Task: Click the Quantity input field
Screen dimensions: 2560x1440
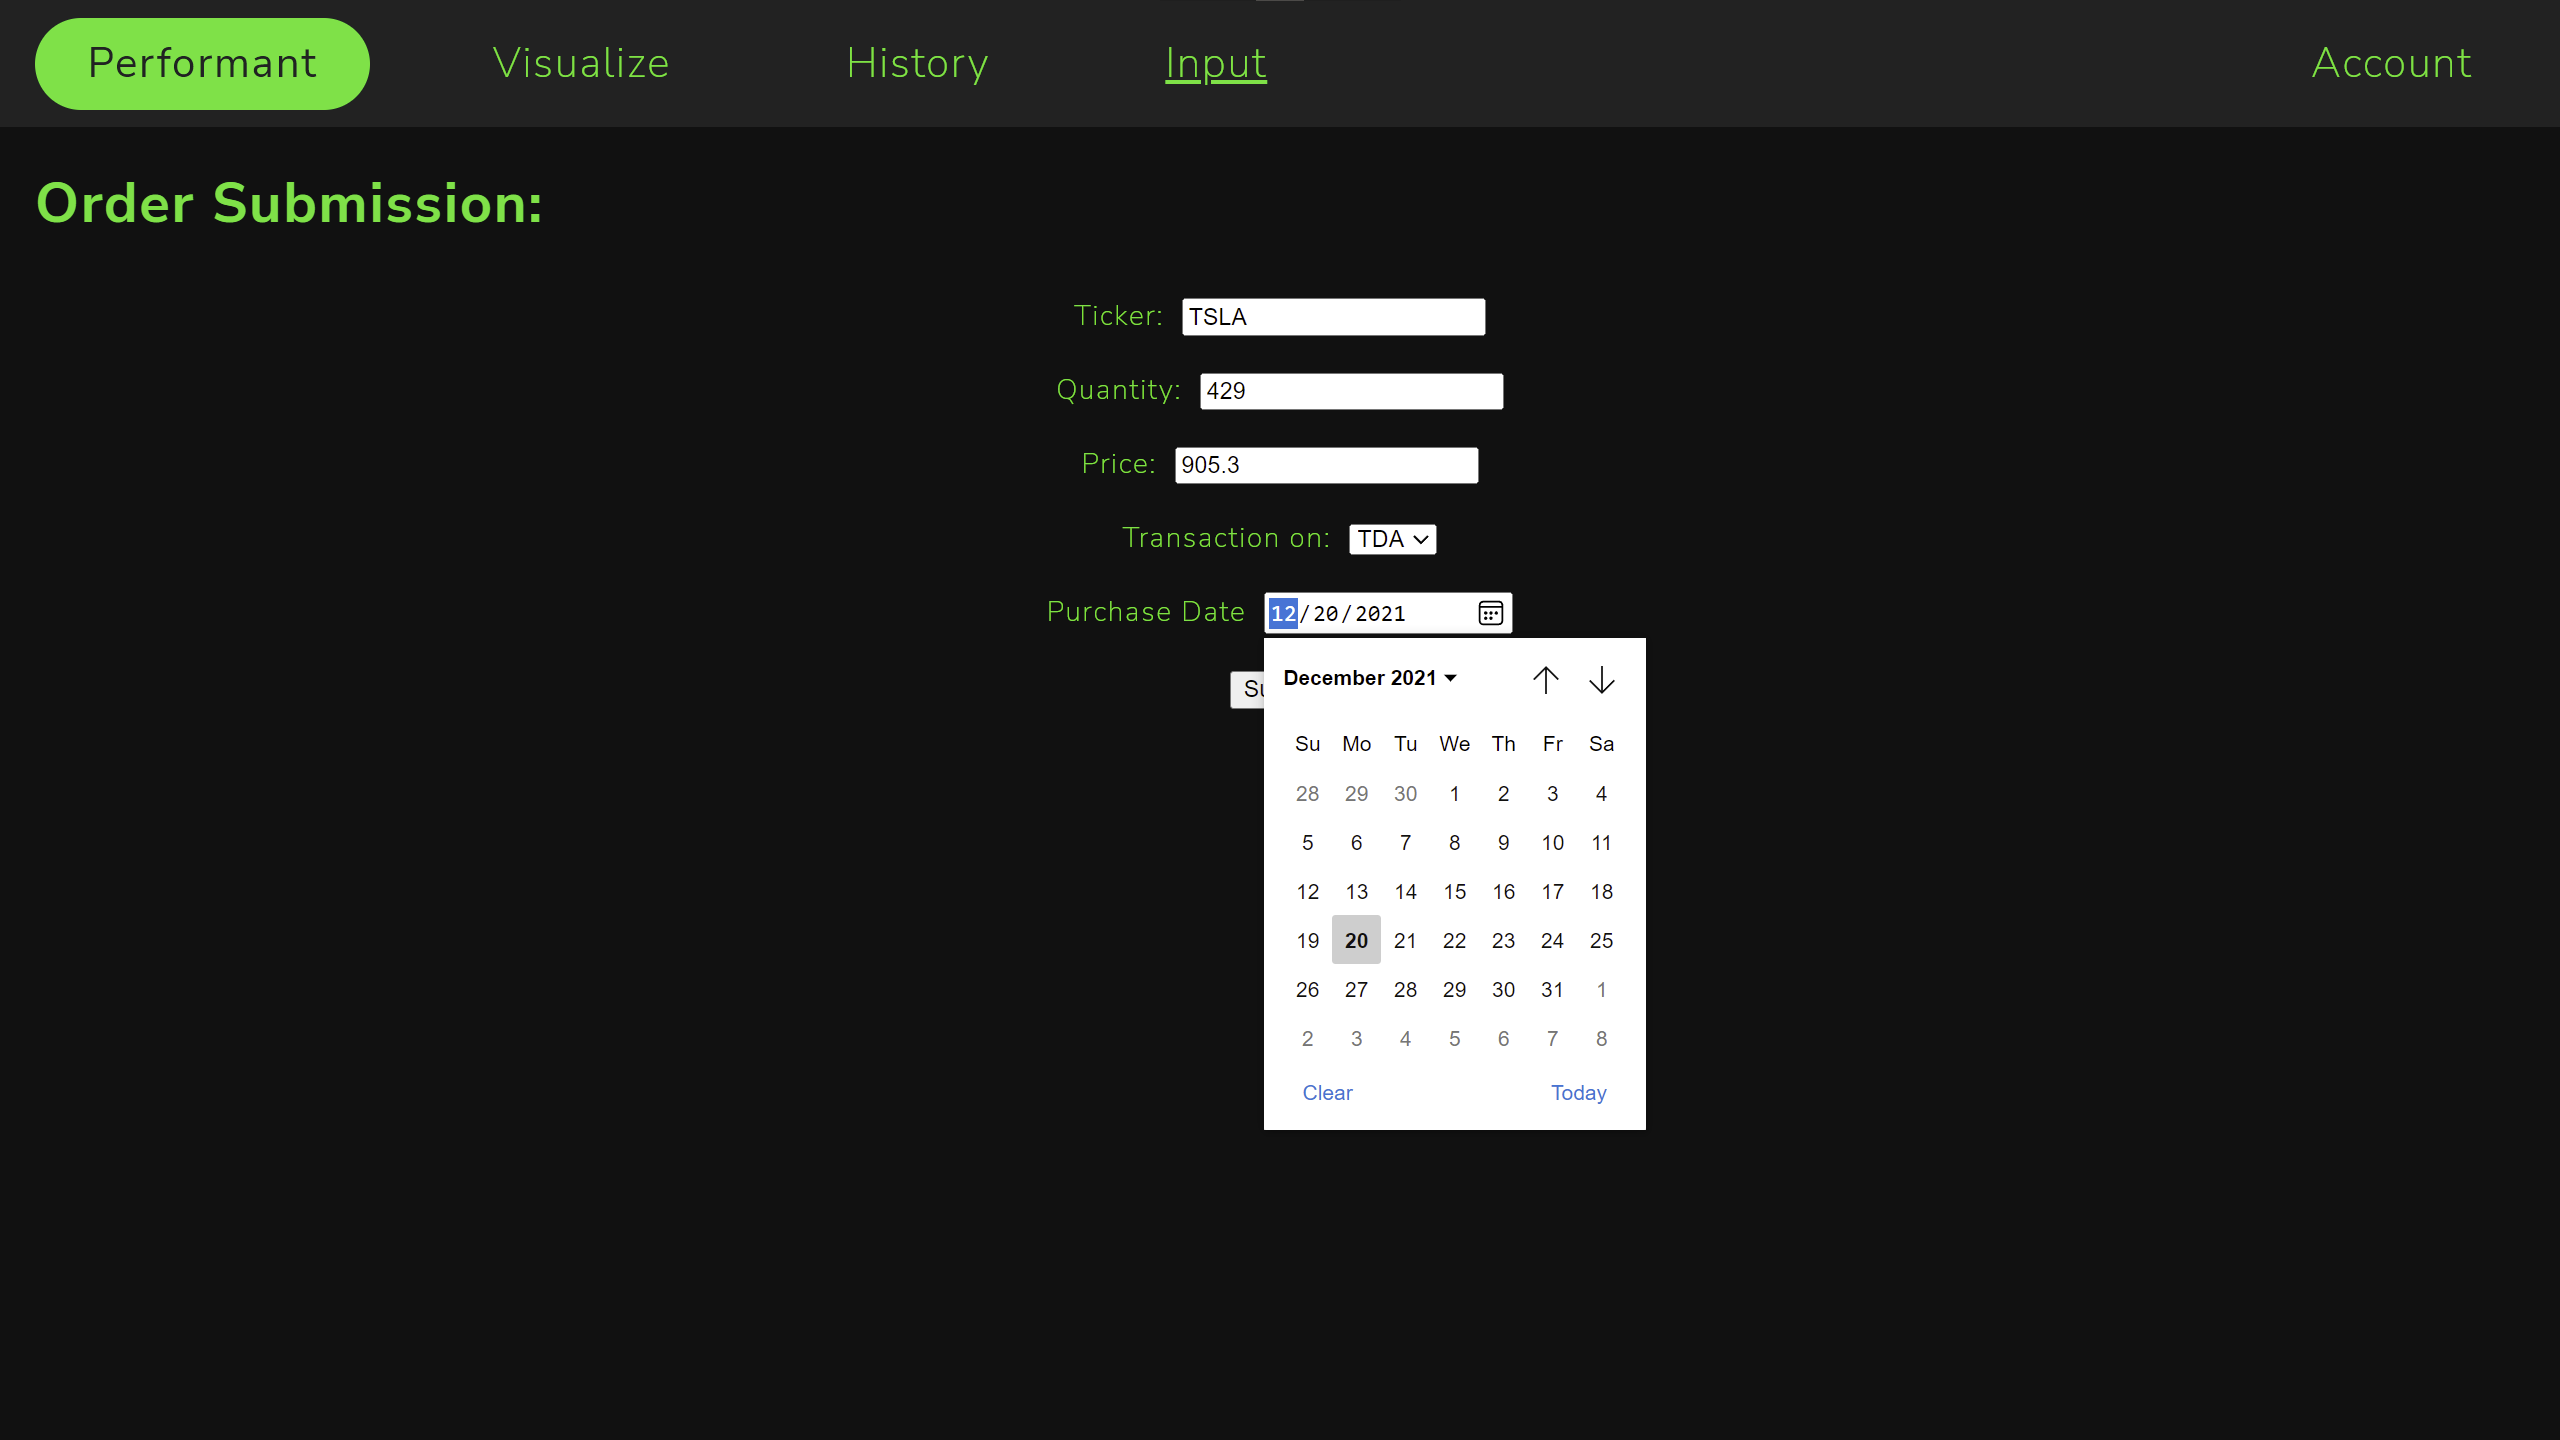Action: (1351, 391)
